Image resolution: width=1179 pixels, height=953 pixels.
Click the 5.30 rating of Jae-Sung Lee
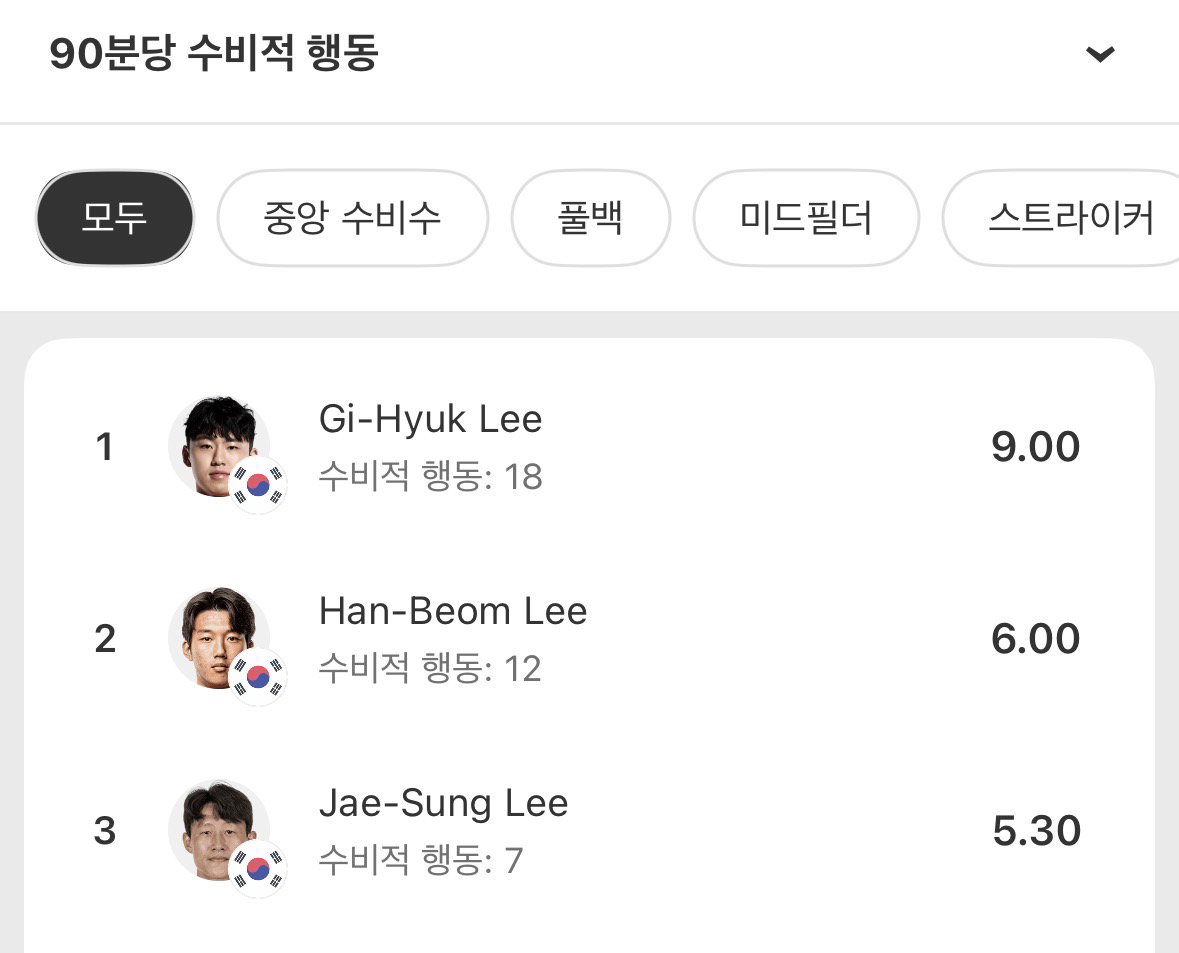click(1036, 830)
